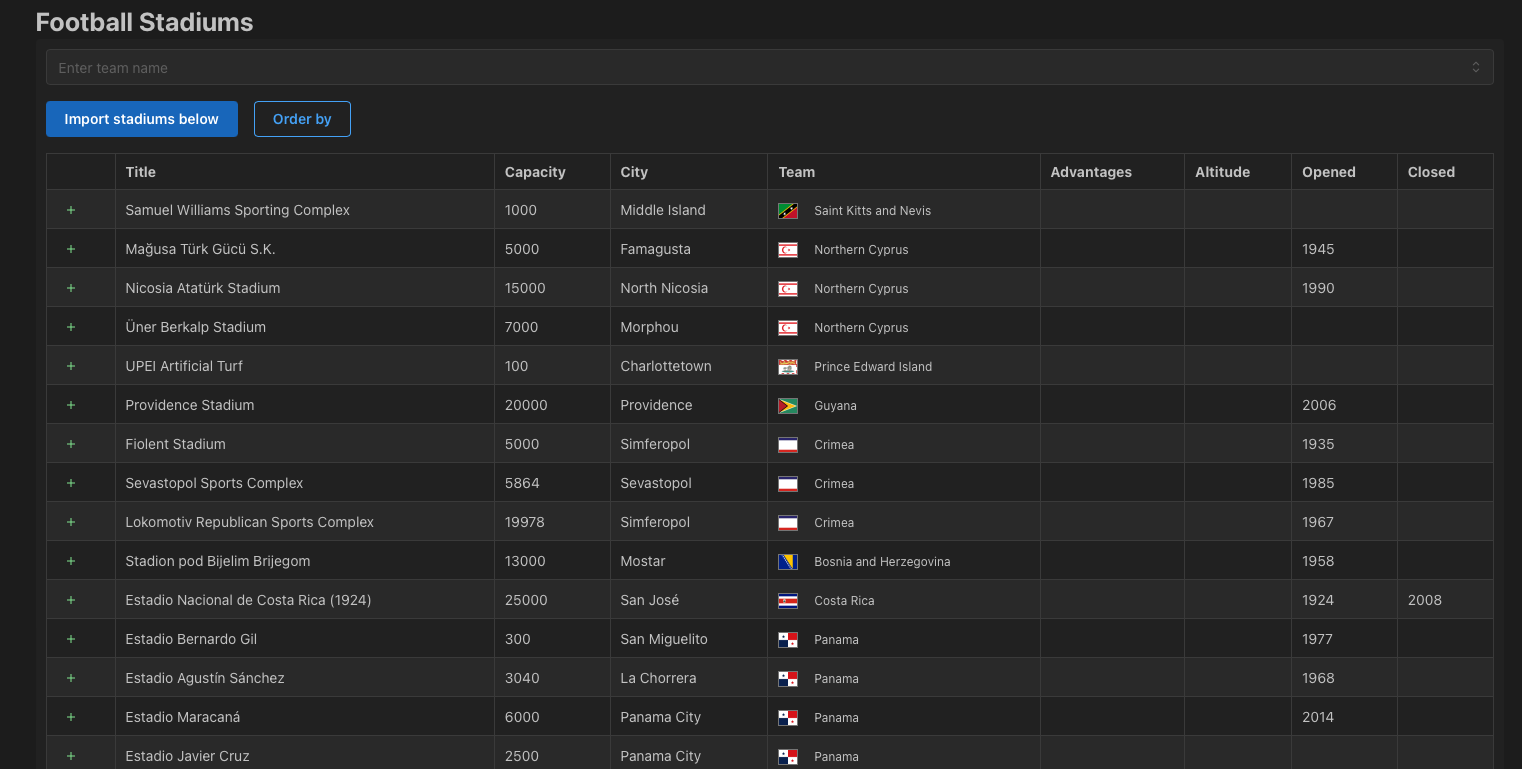Click the Prince Edward Island flag
The height and width of the screenshot is (769, 1522).
(x=788, y=367)
